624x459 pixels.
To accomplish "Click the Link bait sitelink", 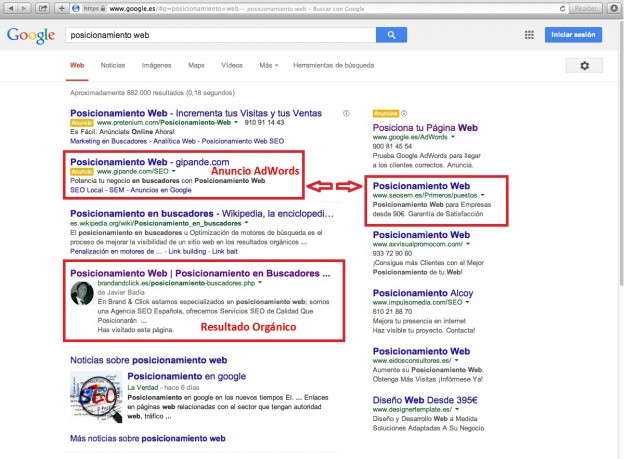I will point(225,252).
